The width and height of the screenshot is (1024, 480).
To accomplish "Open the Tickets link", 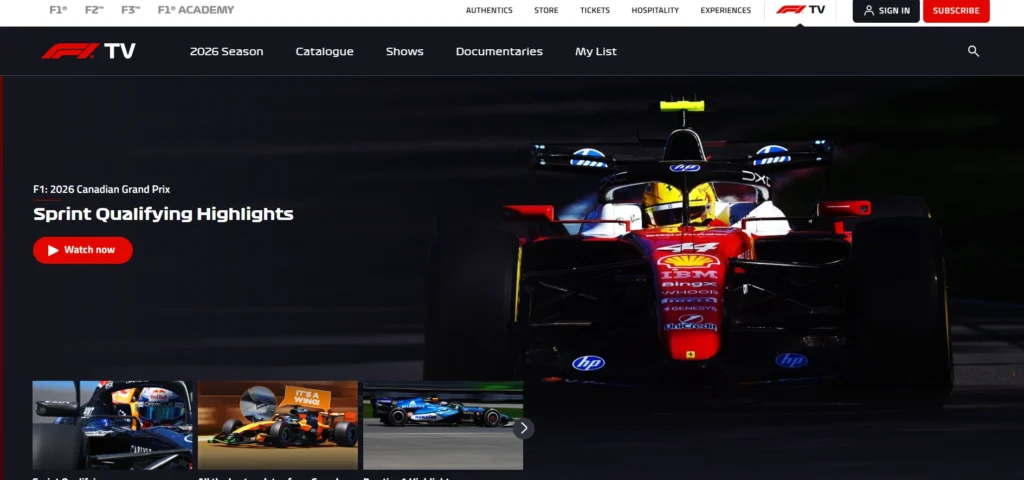I will [x=595, y=10].
